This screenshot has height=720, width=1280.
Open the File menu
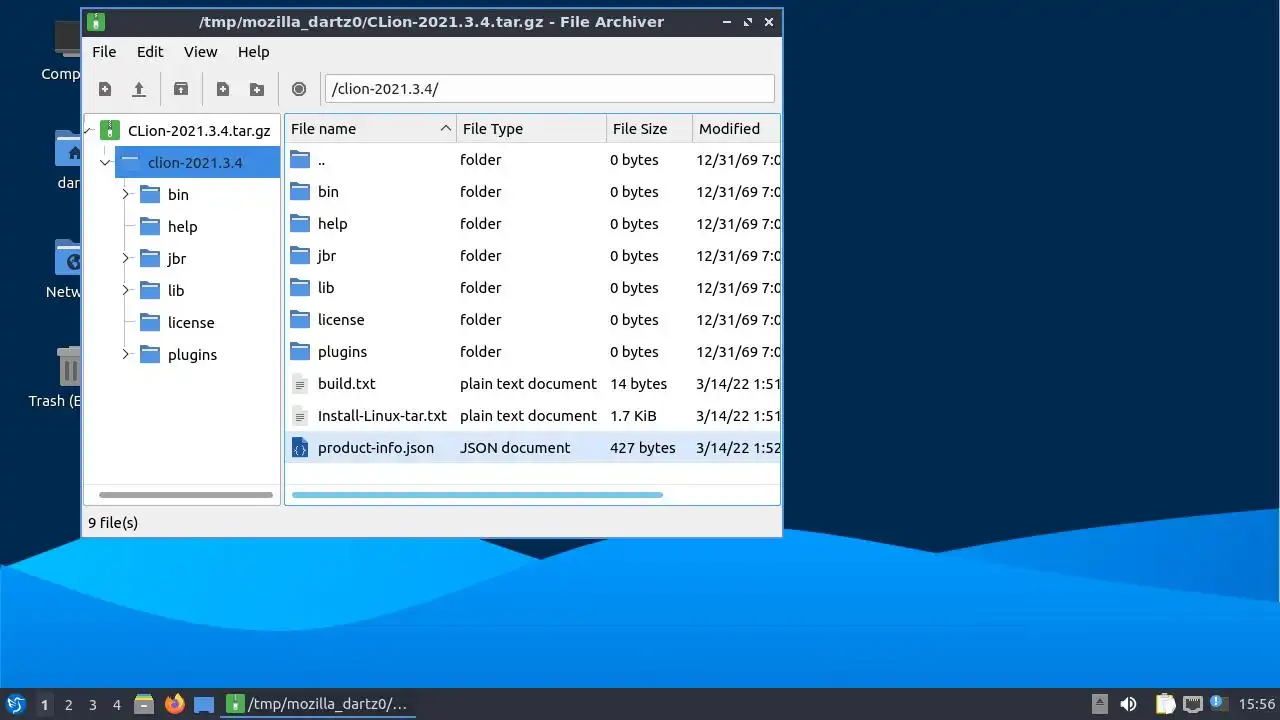(x=104, y=52)
